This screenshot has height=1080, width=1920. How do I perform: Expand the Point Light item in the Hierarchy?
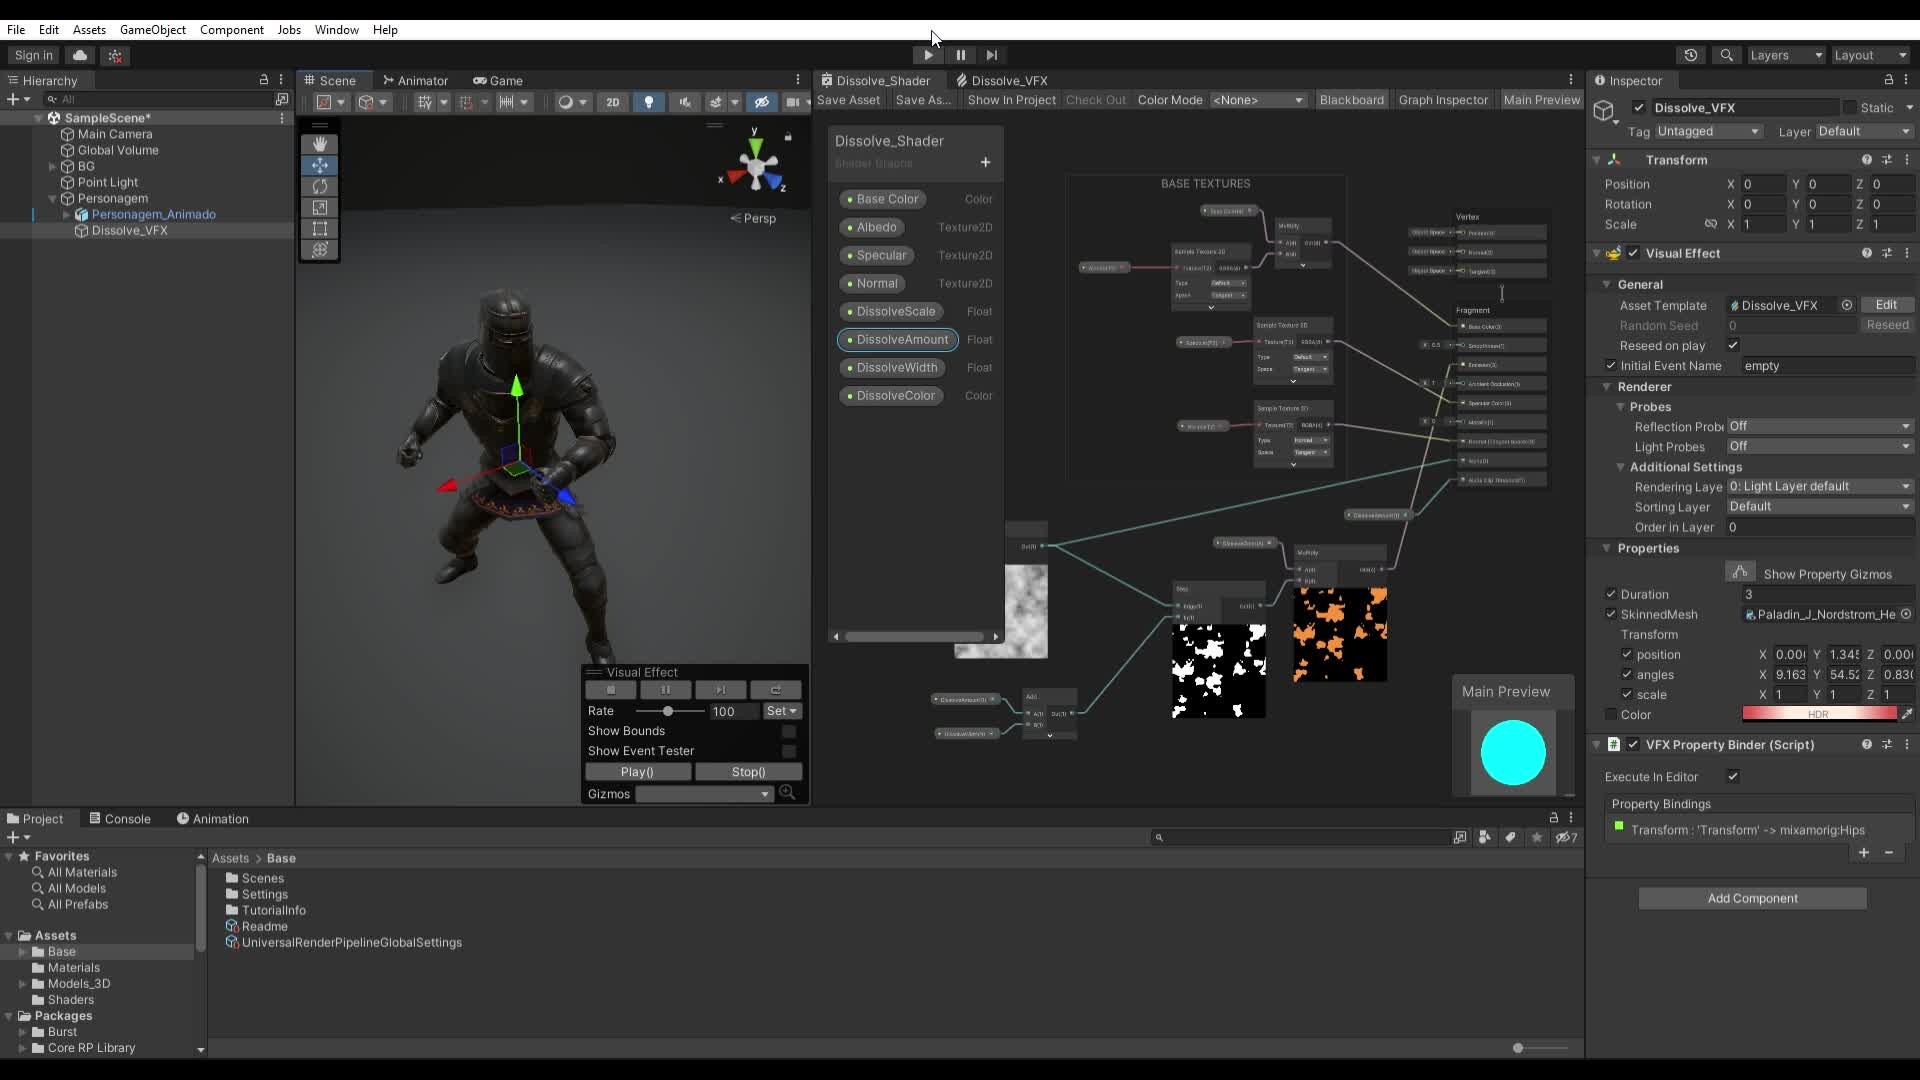click(51, 182)
